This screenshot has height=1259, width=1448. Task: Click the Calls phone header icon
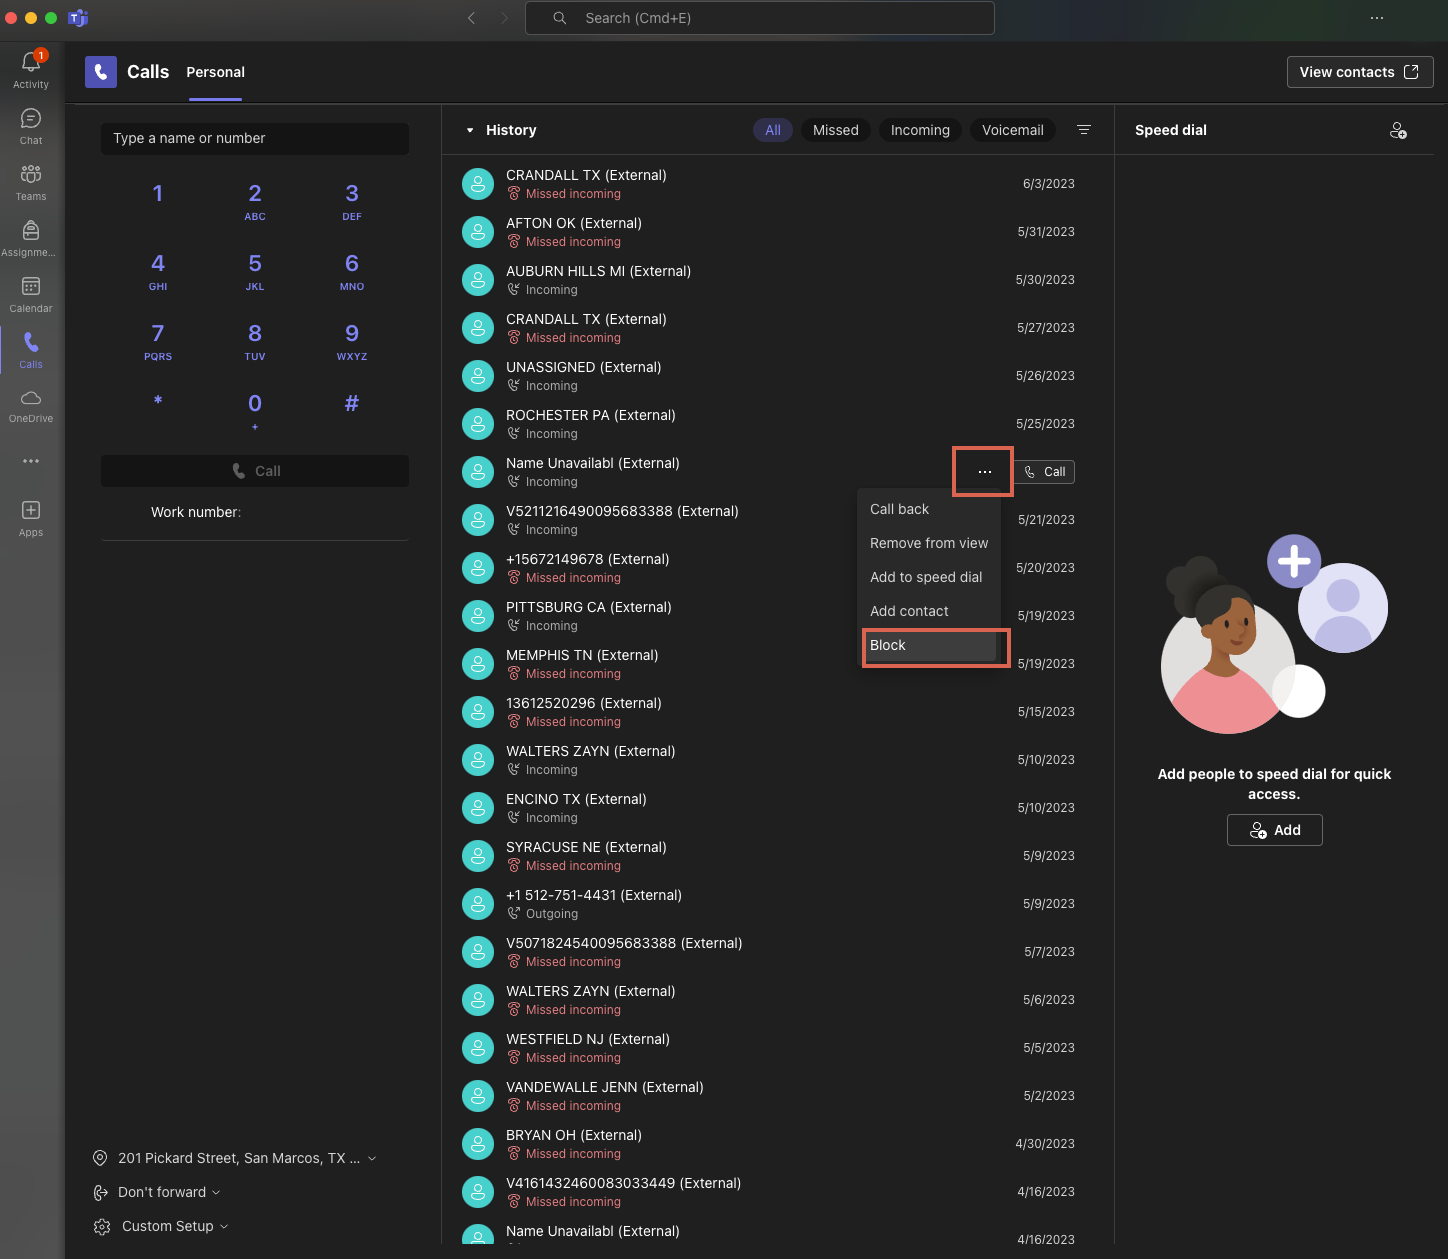click(x=101, y=72)
